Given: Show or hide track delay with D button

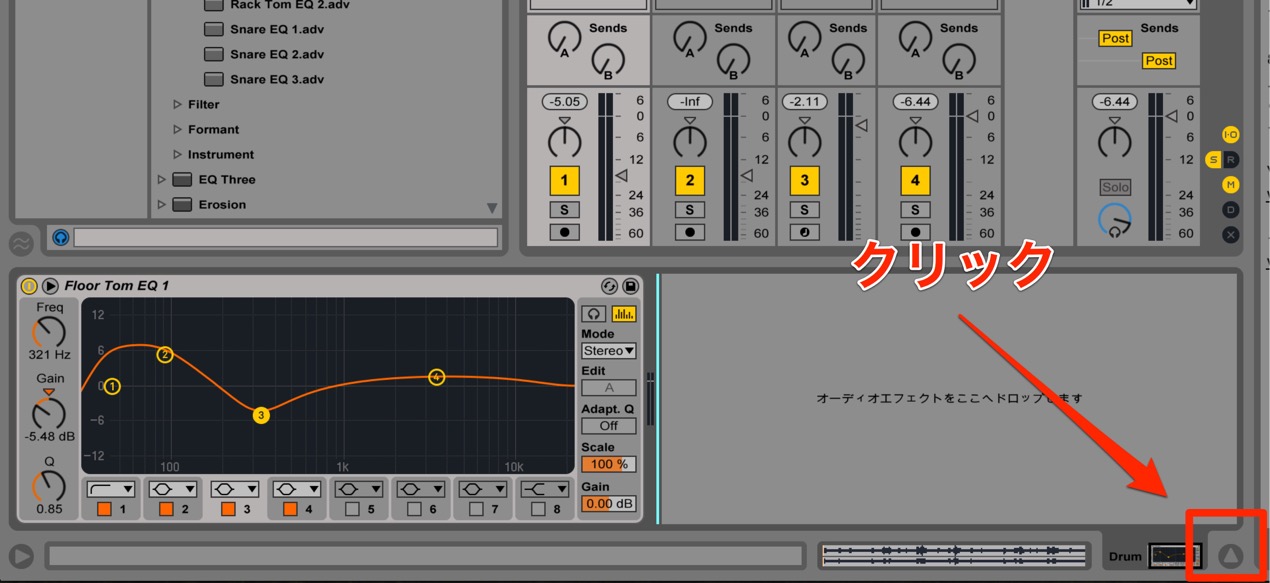Looking at the screenshot, I should 1231,210.
